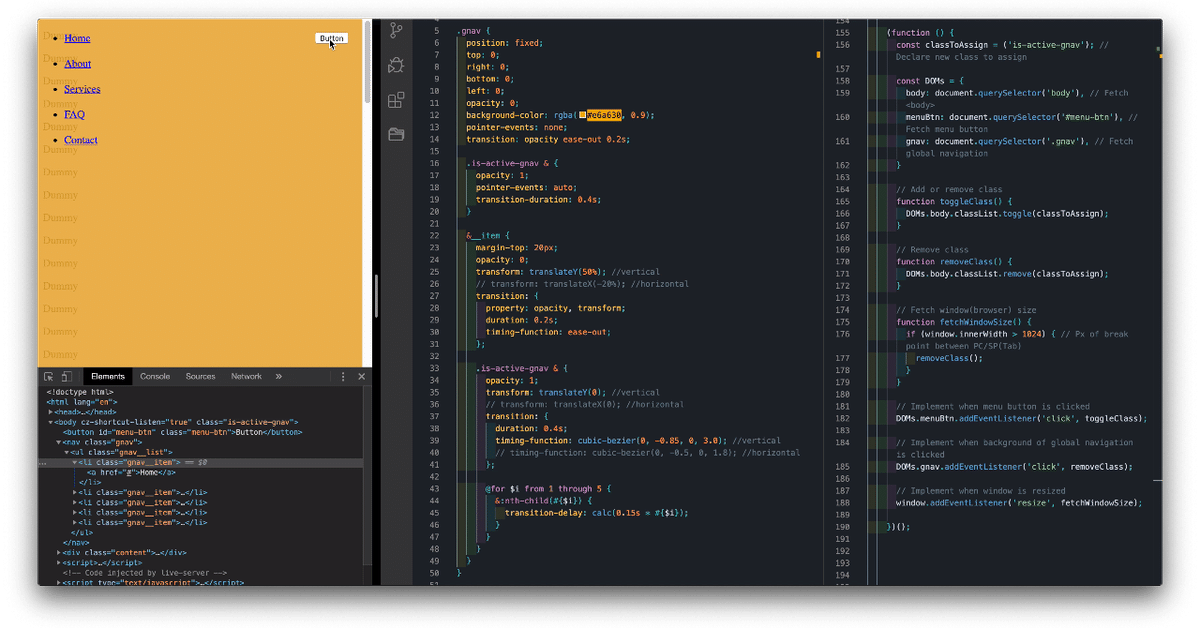Image resolution: width=1200 pixels, height=628 pixels.
Task: Collapse the selected li gnav__item node
Action: tap(75, 463)
